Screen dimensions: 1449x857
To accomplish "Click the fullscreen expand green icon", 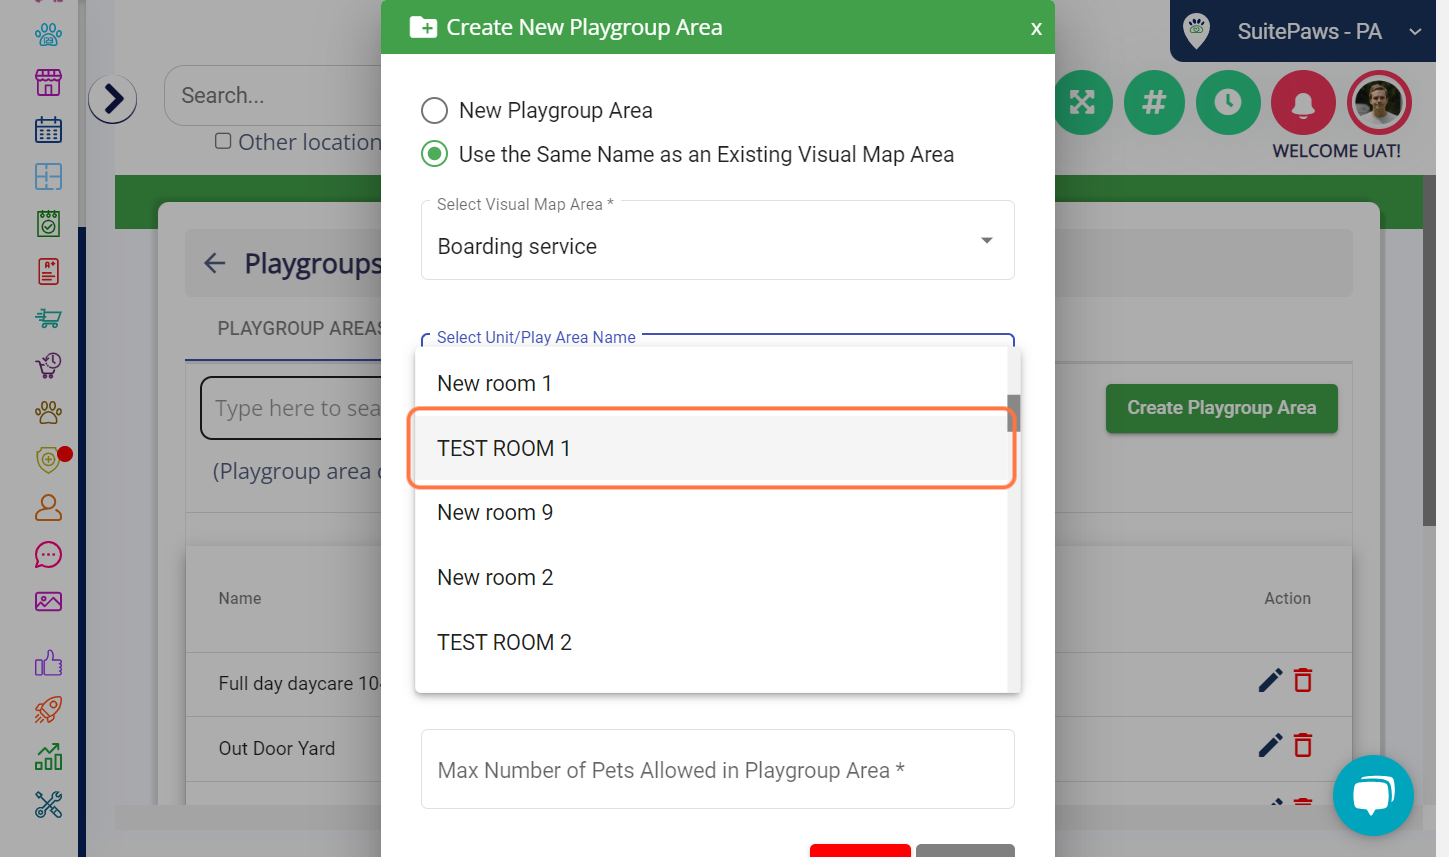I will coord(1082,102).
